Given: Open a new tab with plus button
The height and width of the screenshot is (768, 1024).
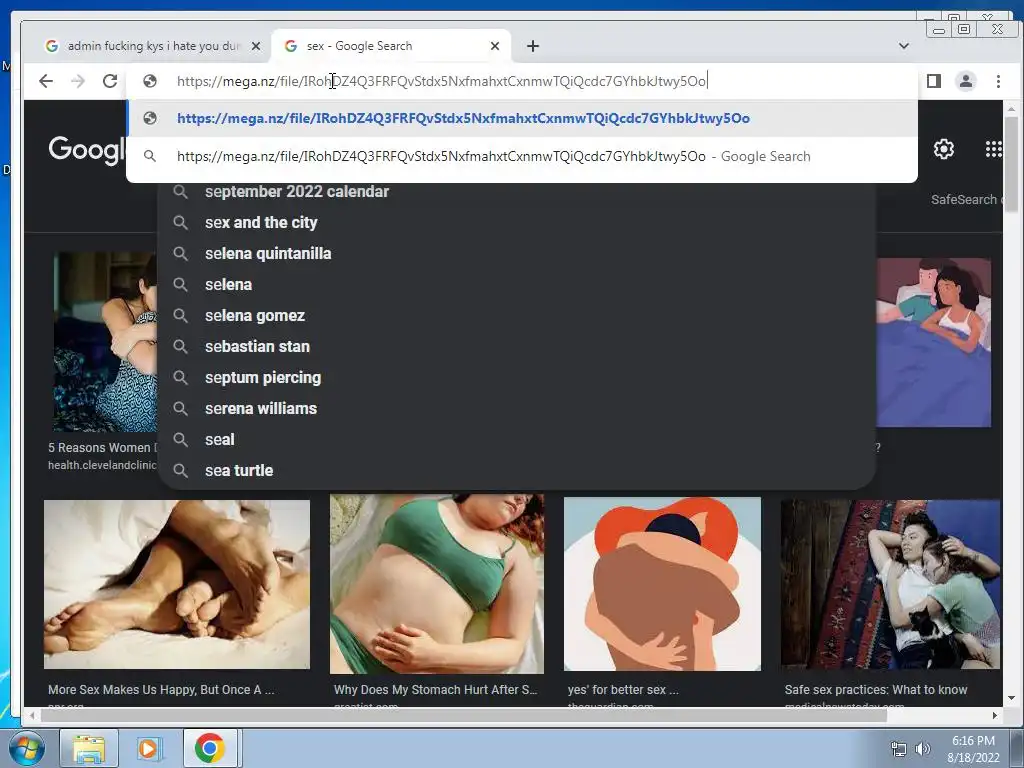Looking at the screenshot, I should click(x=533, y=46).
